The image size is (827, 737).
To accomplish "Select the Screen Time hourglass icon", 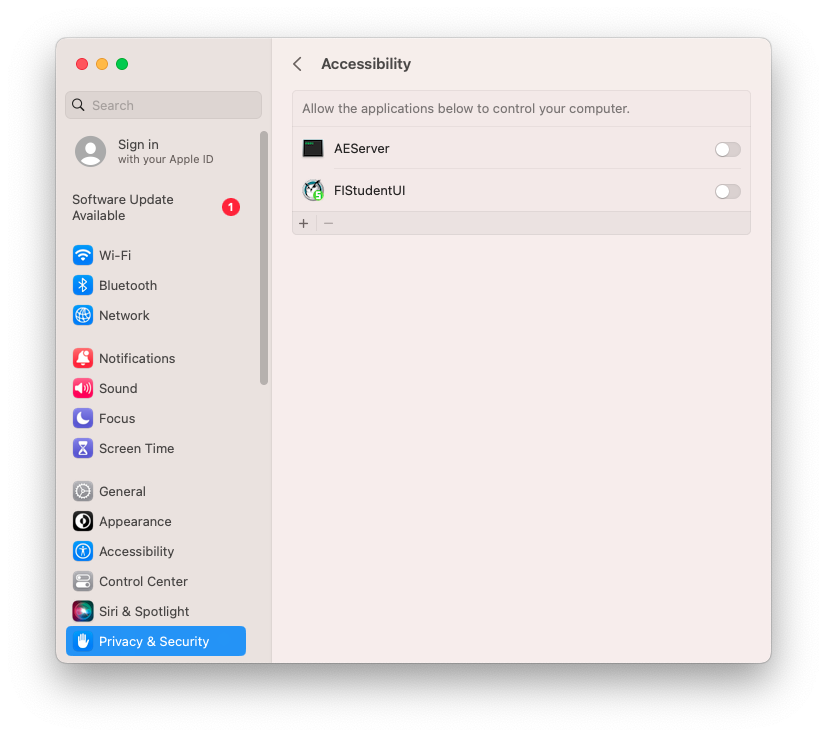I will click(83, 448).
